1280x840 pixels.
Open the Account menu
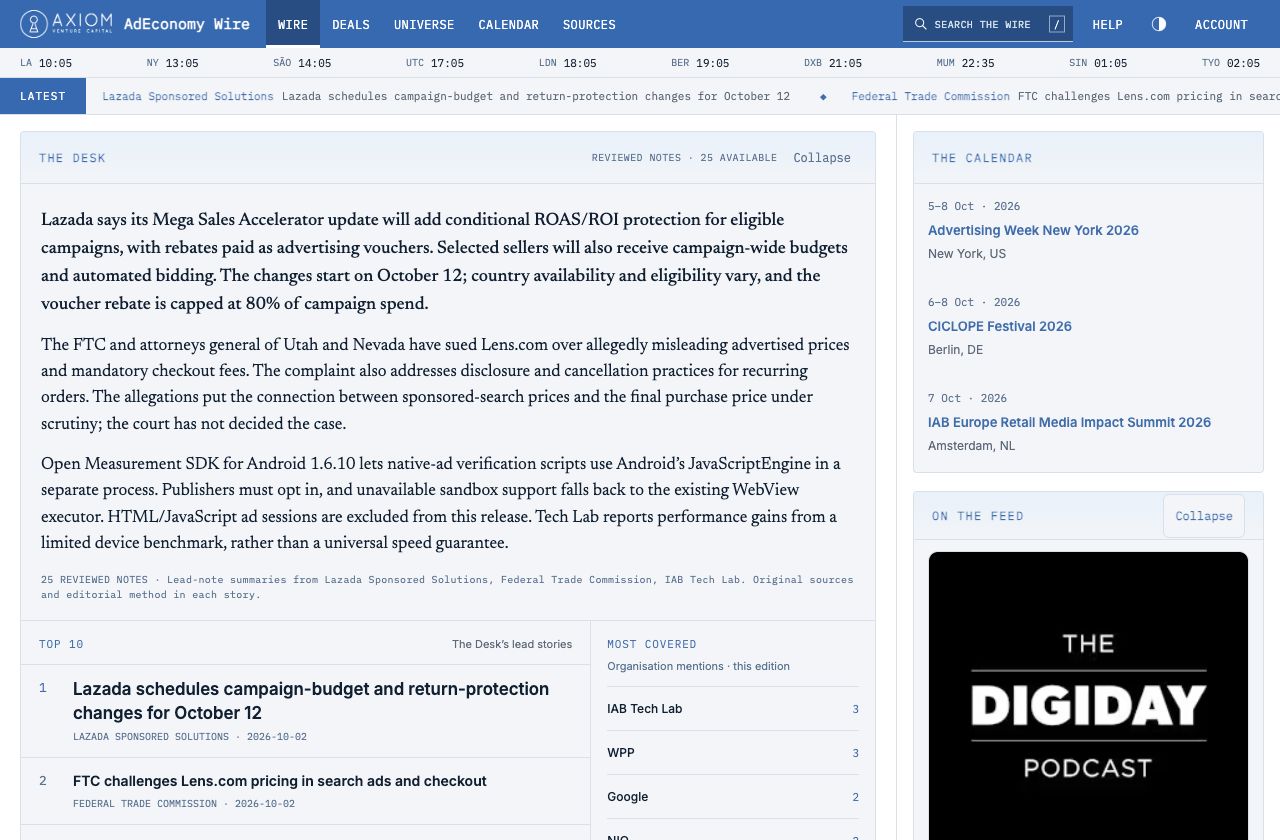pyautogui.click(x=1221, y=24)
